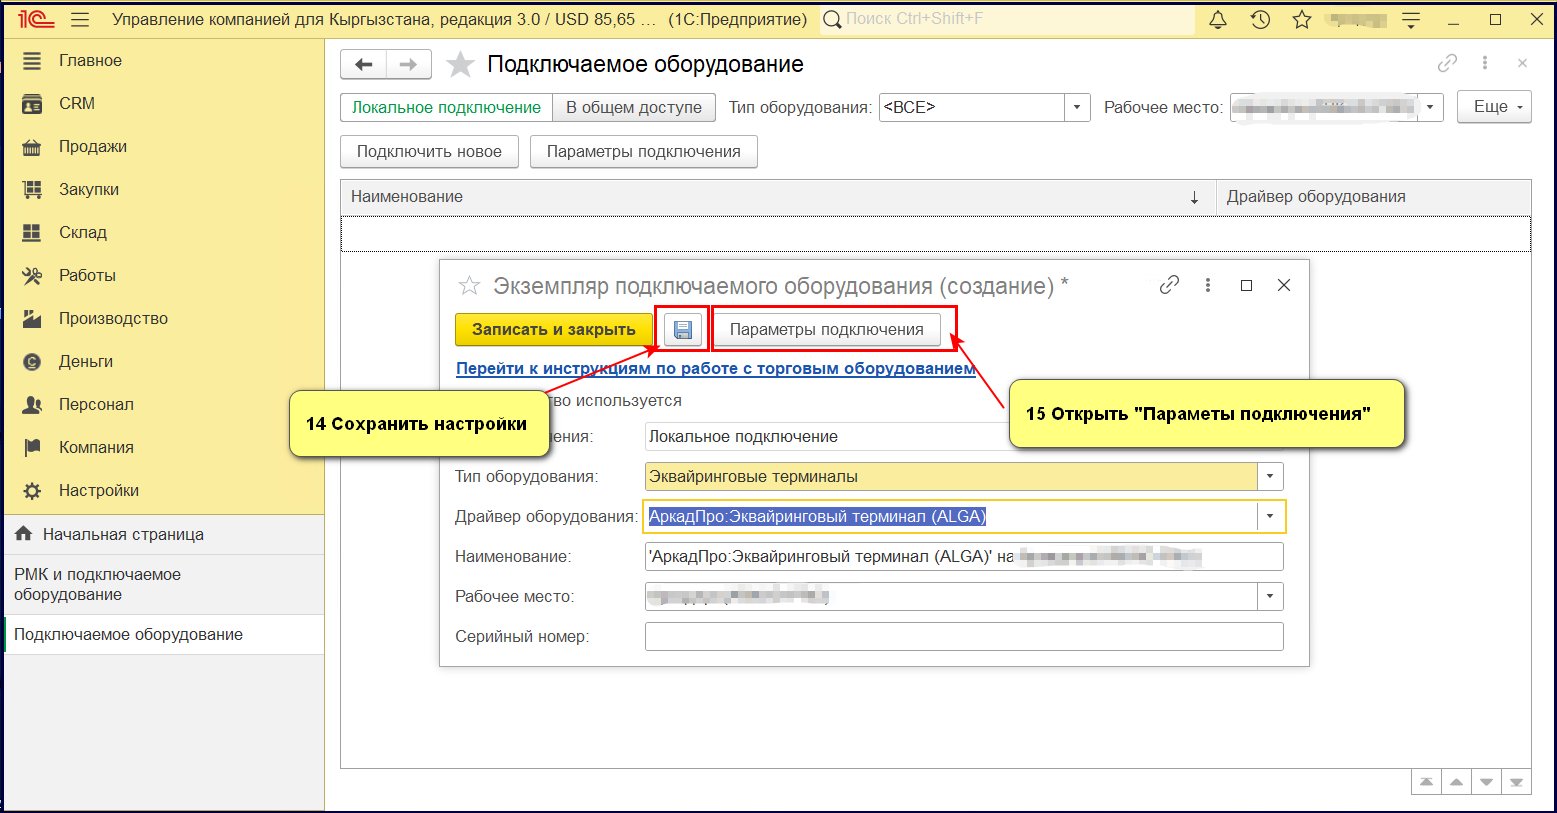Move one row up in the list
This screenshot has height=813, width=1557.
click(1456, 782)
